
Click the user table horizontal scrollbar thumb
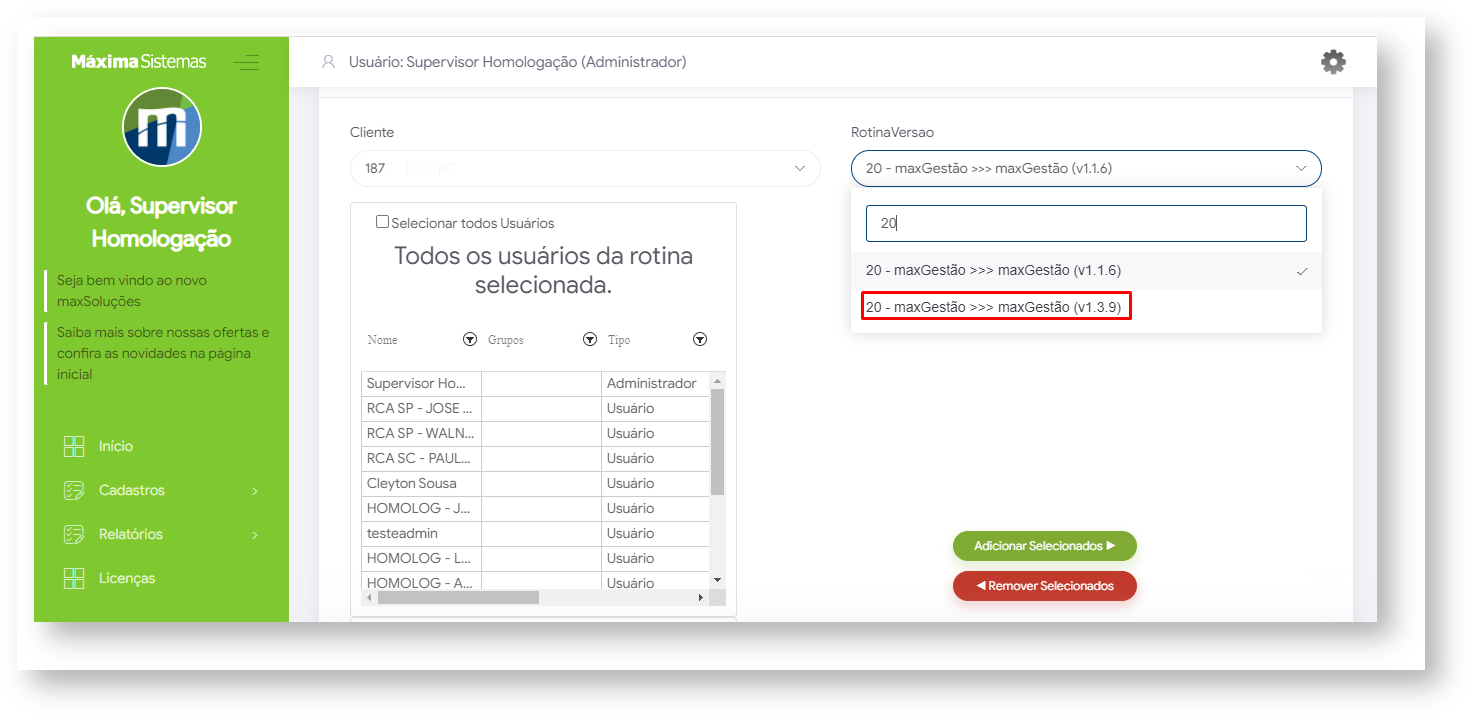(x=458, y=597)
